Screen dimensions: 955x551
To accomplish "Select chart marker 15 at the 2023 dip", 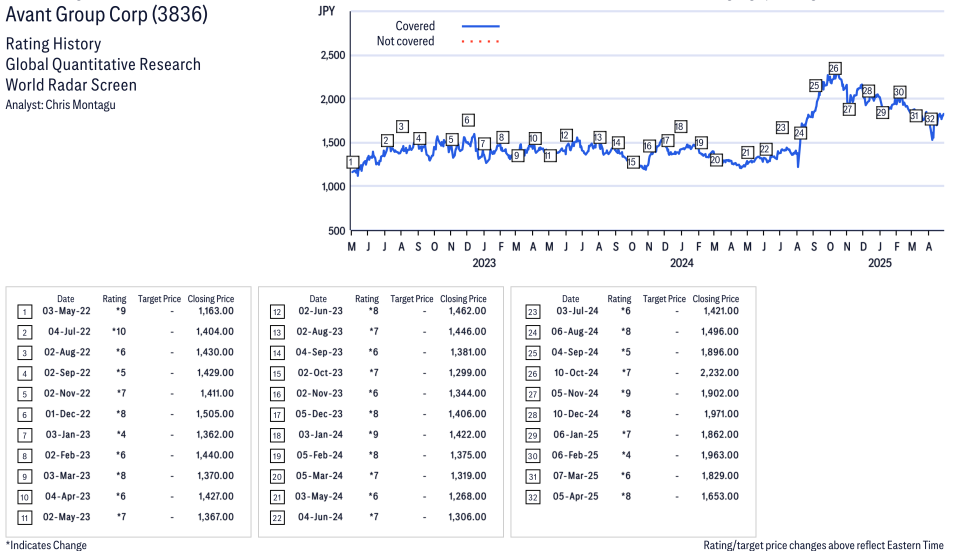I will tap(632, 162).
